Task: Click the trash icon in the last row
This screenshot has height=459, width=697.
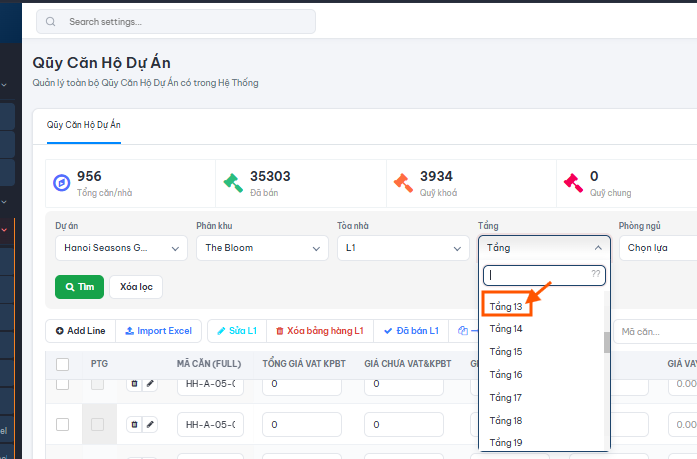Action: coord(135,424)
